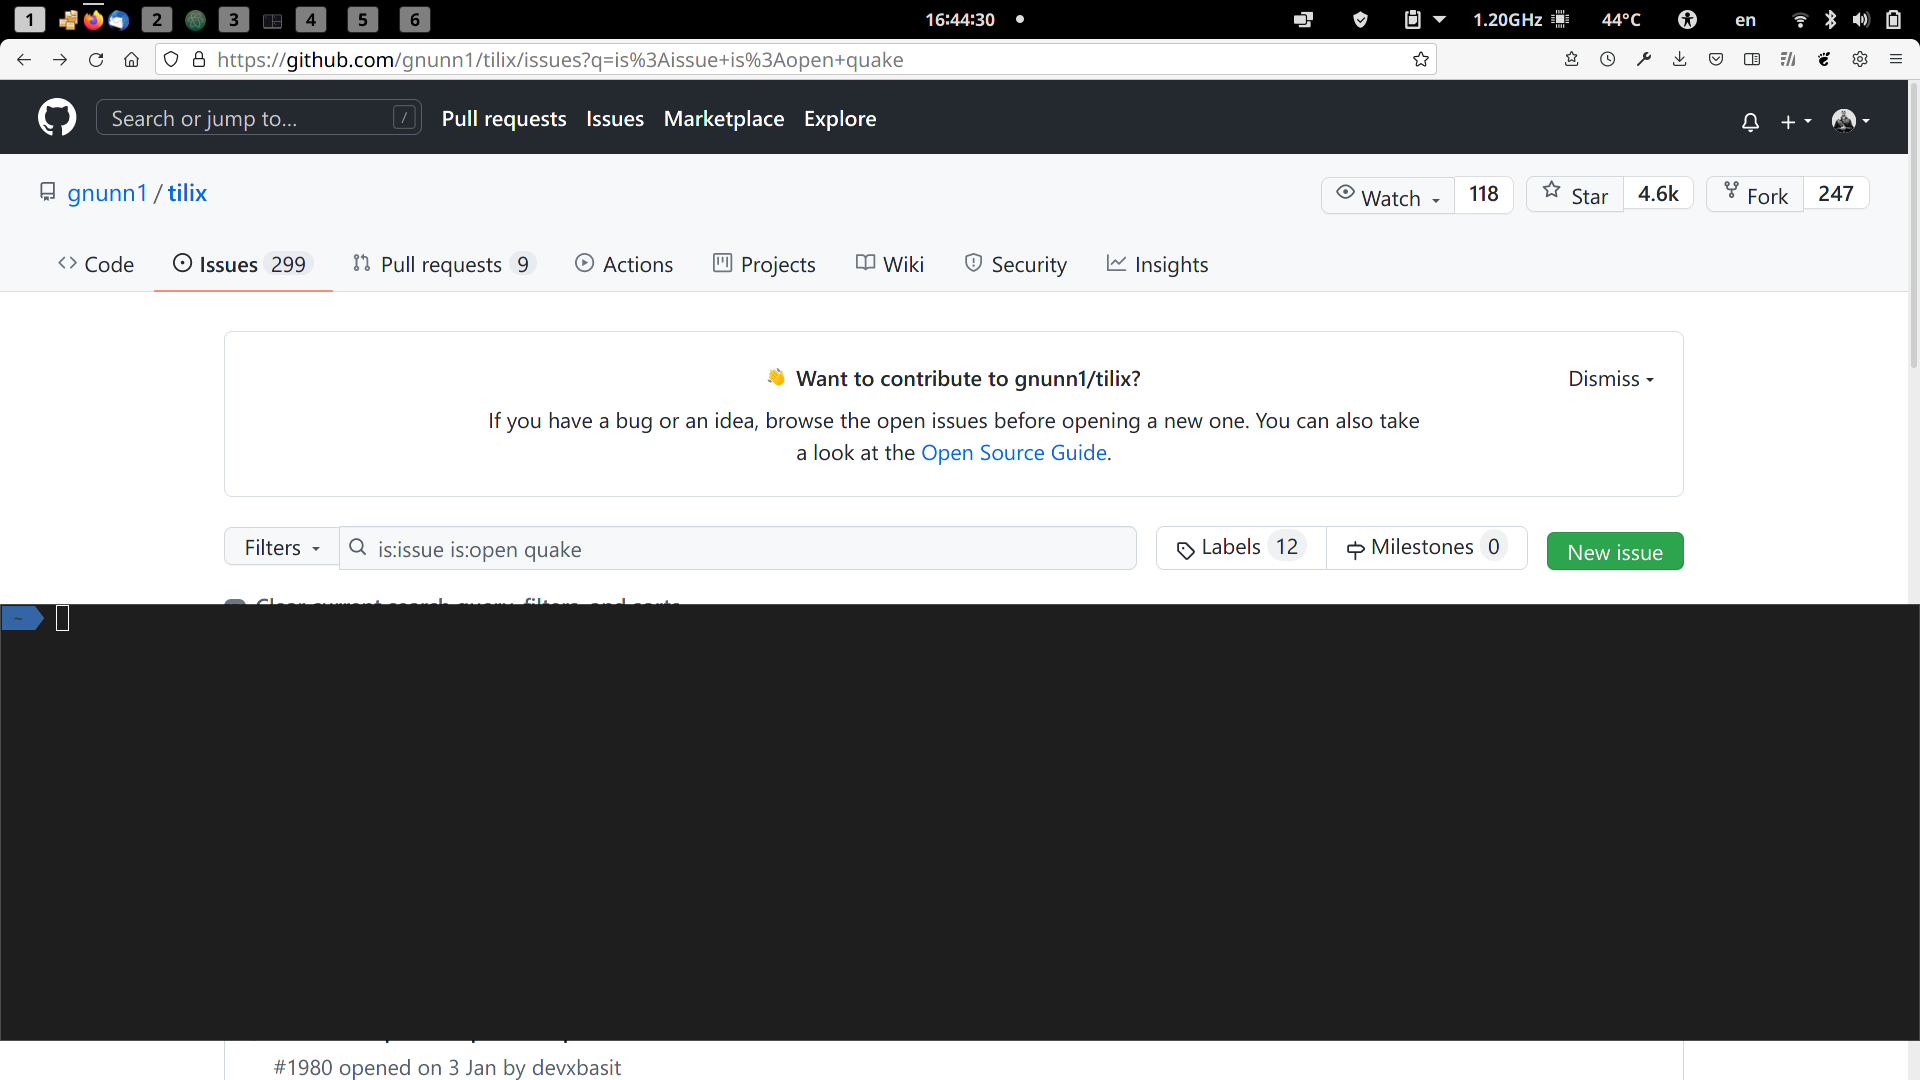Click the site padlock security icon
The image size is (1920, 1080).
[x=199, y=60]
